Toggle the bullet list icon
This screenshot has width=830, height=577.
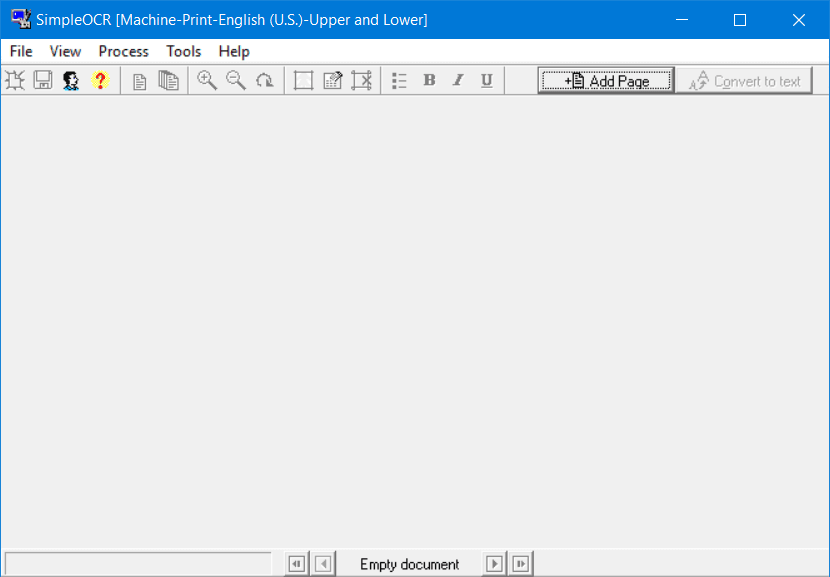(x=399, y=80)
